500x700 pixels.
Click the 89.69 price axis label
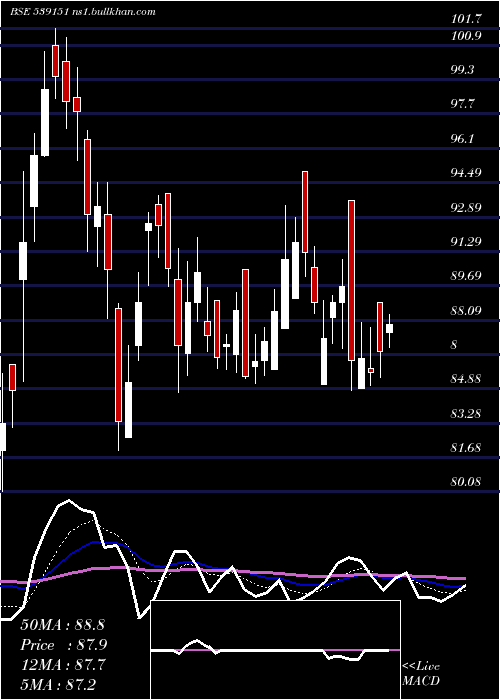point(466,276)
